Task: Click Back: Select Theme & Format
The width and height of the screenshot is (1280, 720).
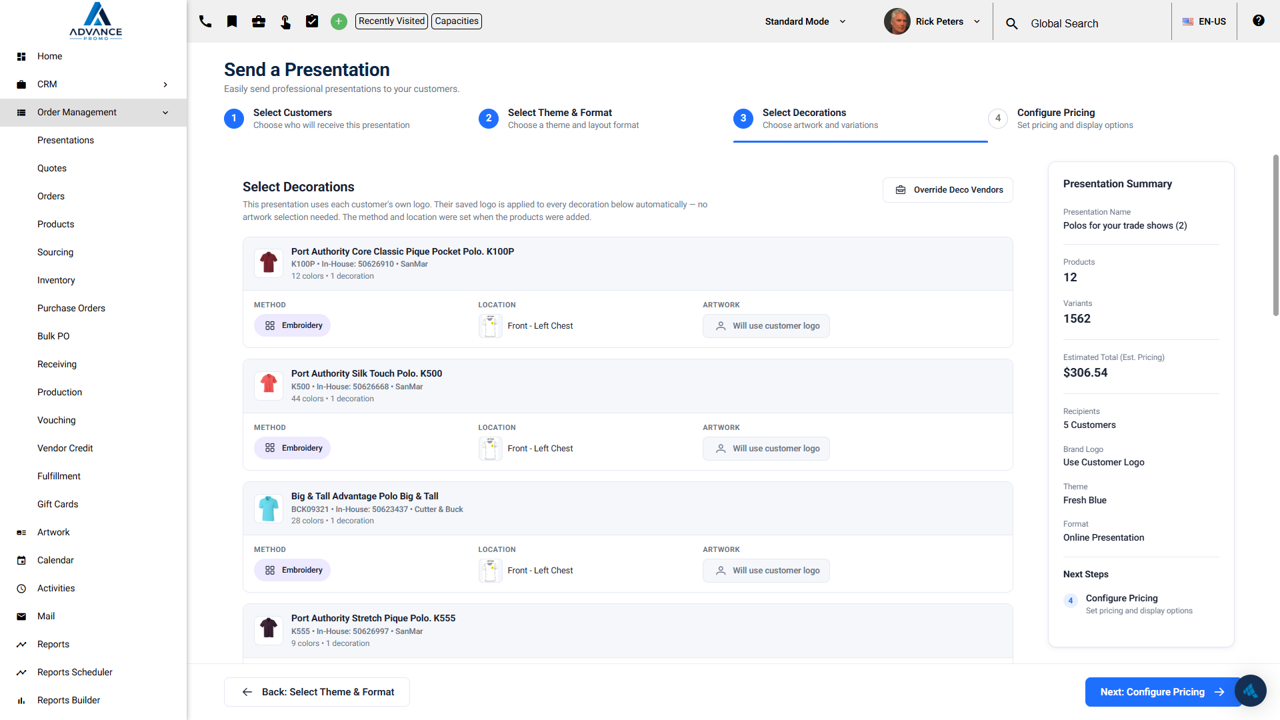Action: tap(317, 692)
